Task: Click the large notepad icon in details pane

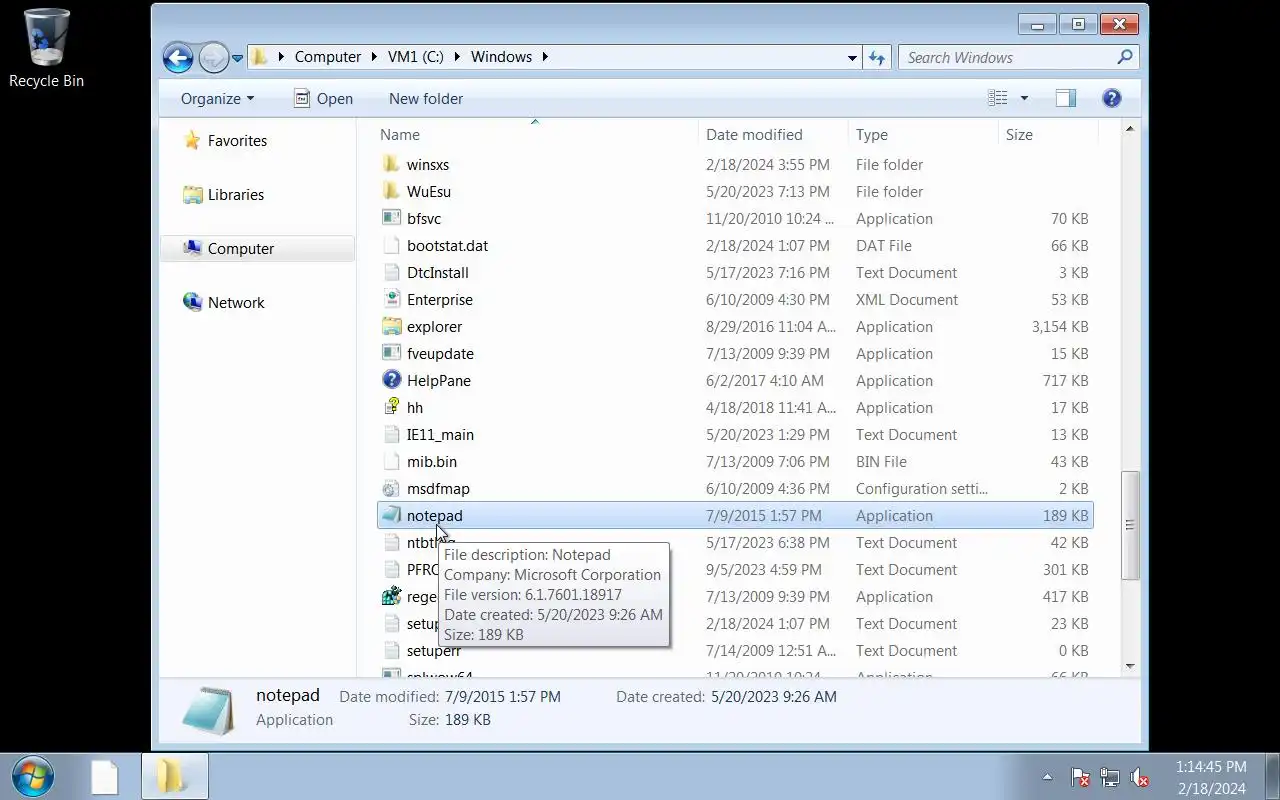Action: click(x=208, y=710)
